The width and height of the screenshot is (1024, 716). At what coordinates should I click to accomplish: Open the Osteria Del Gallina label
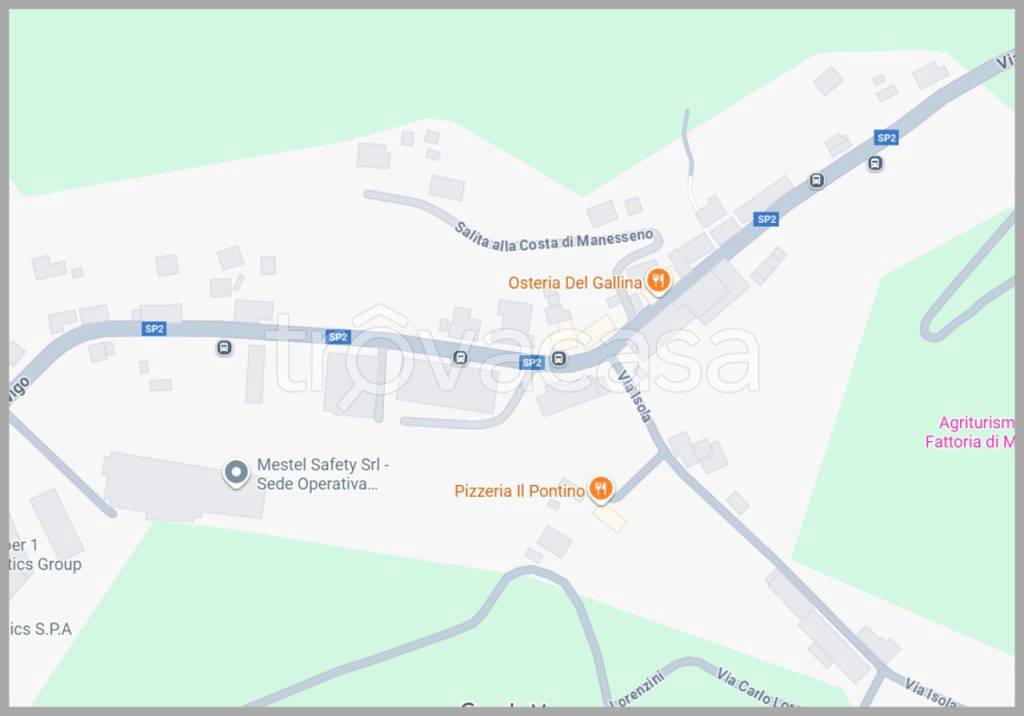(575, 283)
